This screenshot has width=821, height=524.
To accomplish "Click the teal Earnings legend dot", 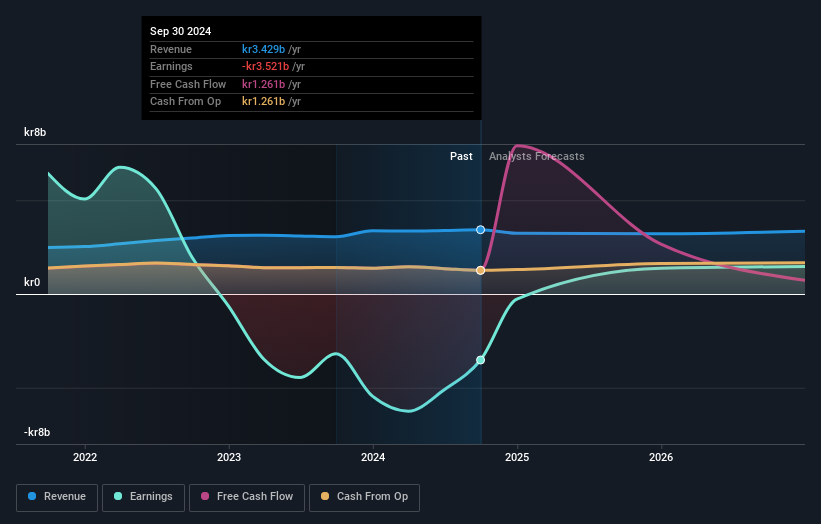I will 118,496.
